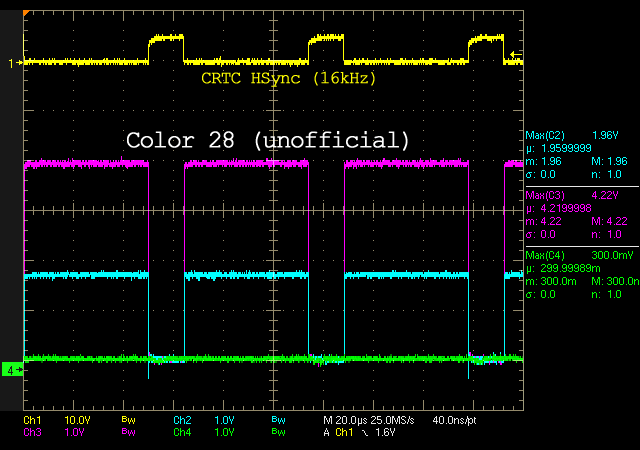Image resolution: width=640 pixels, height=450 pixels.
Task: Select the green 'n: 1.0' count for C4
Action: 607,294
